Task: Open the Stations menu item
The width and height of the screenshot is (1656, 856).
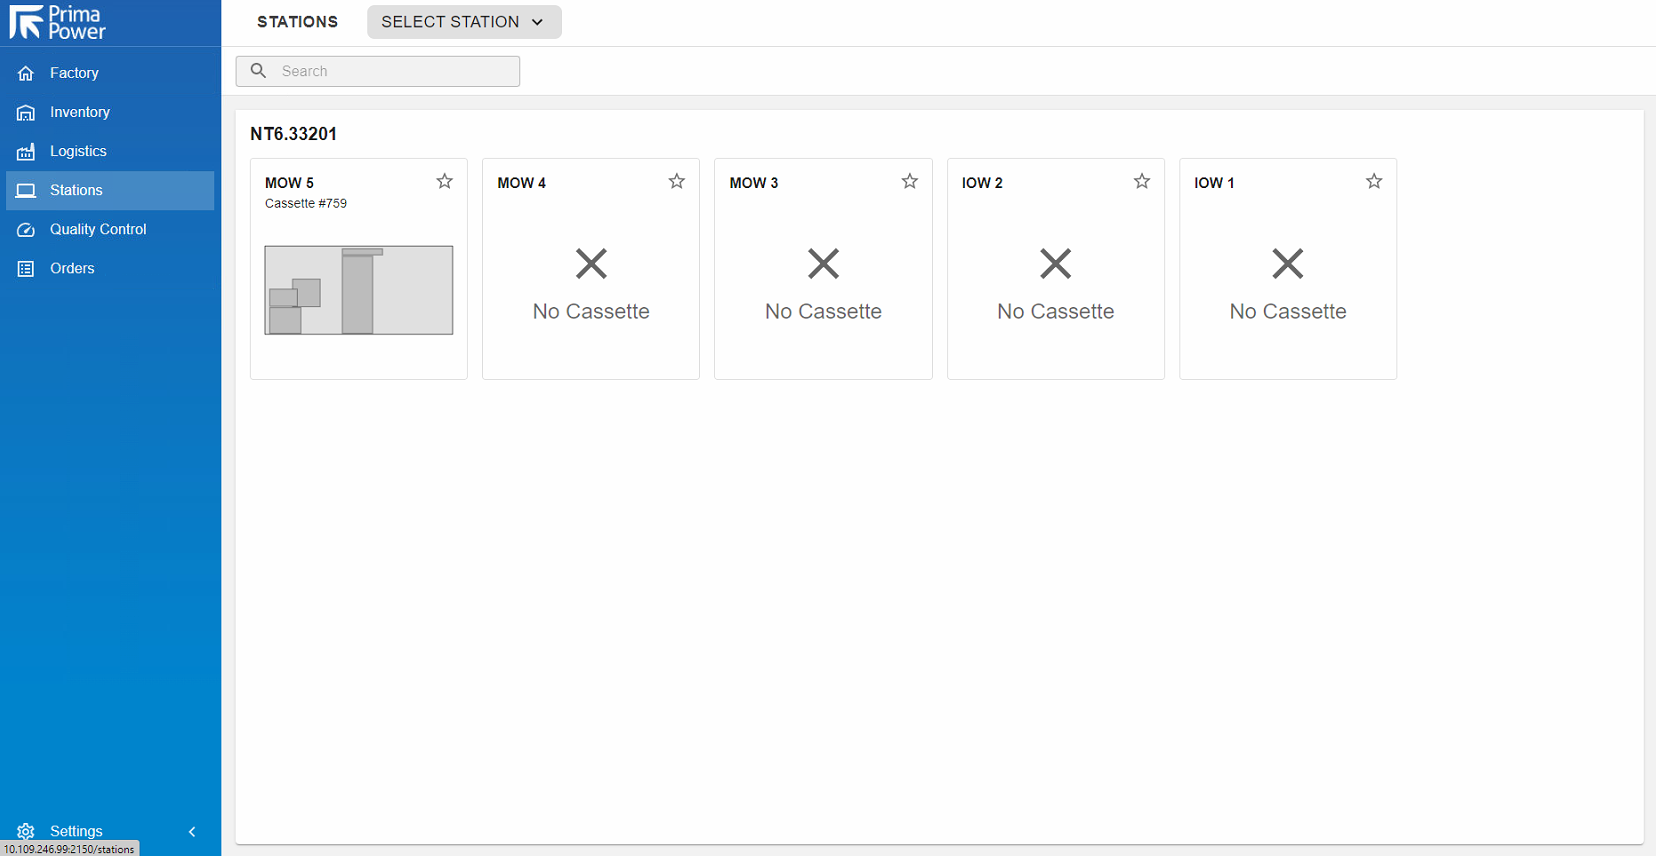Action: (x=76, y=190)
